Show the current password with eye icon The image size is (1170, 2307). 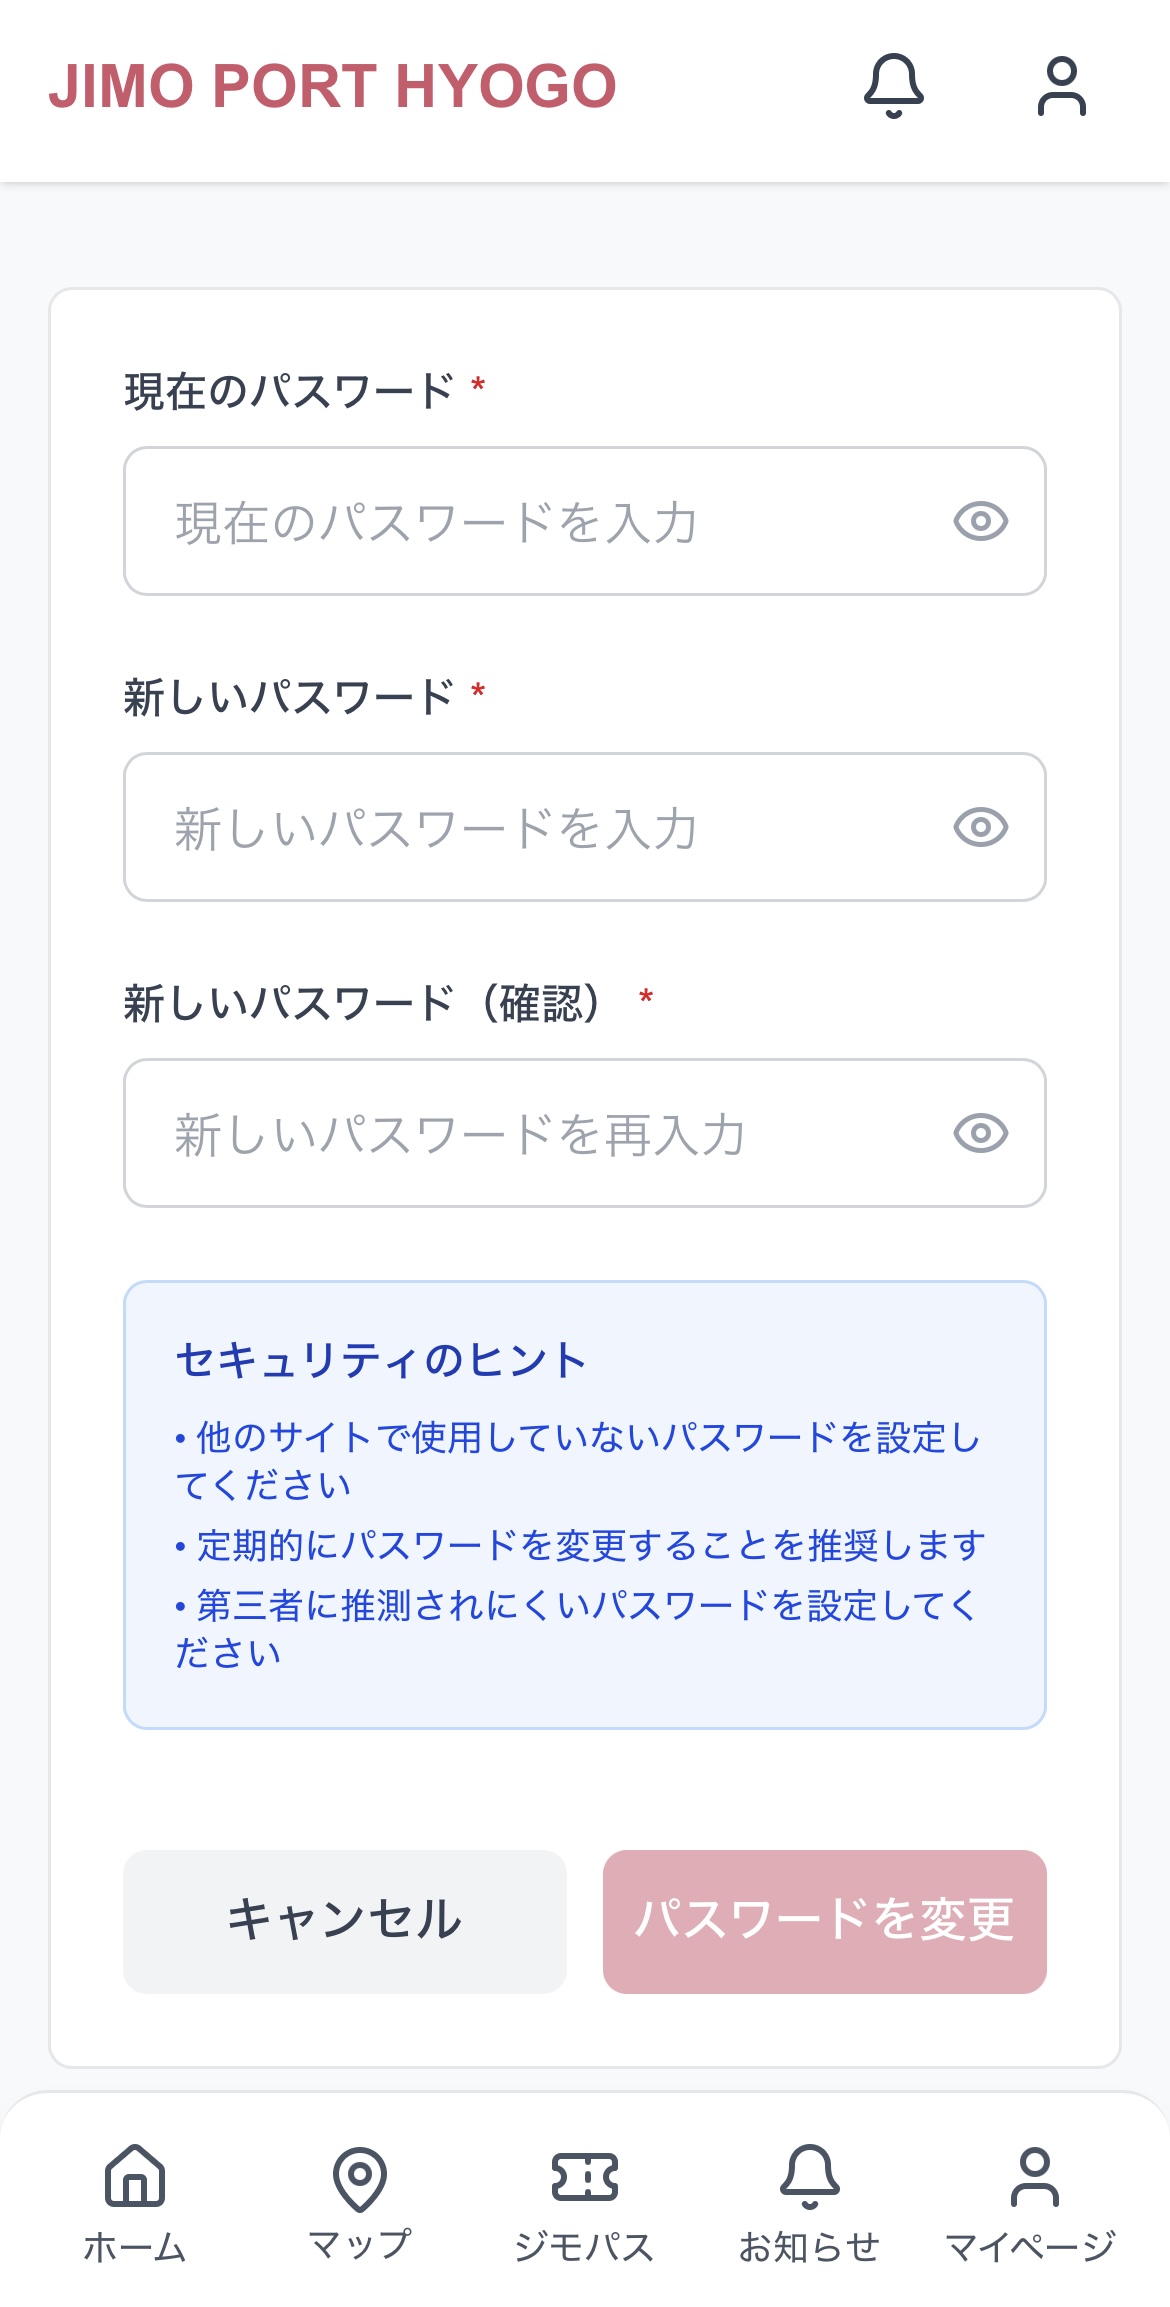[980, 521]
